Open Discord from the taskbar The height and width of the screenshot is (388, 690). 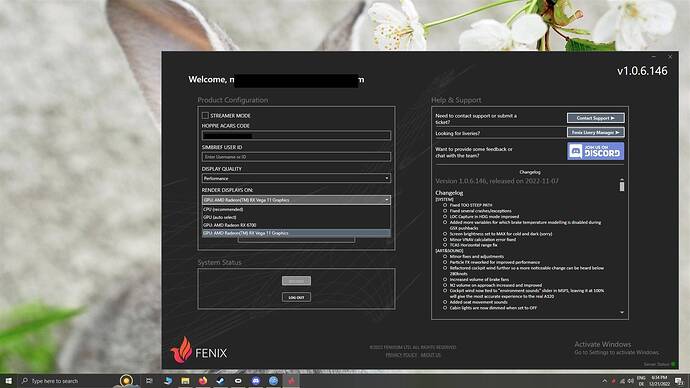coord(256,381)
